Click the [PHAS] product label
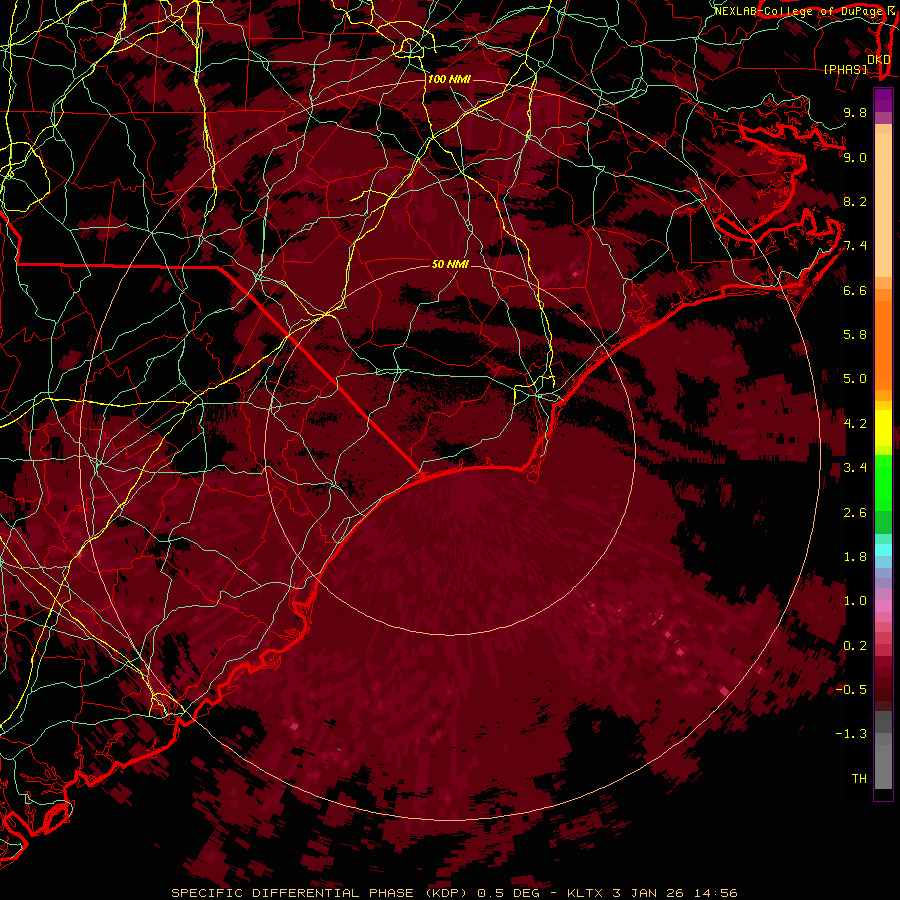The width and height of the screenshot is (900, 900). pyautogui.click(x=846, y=69)
